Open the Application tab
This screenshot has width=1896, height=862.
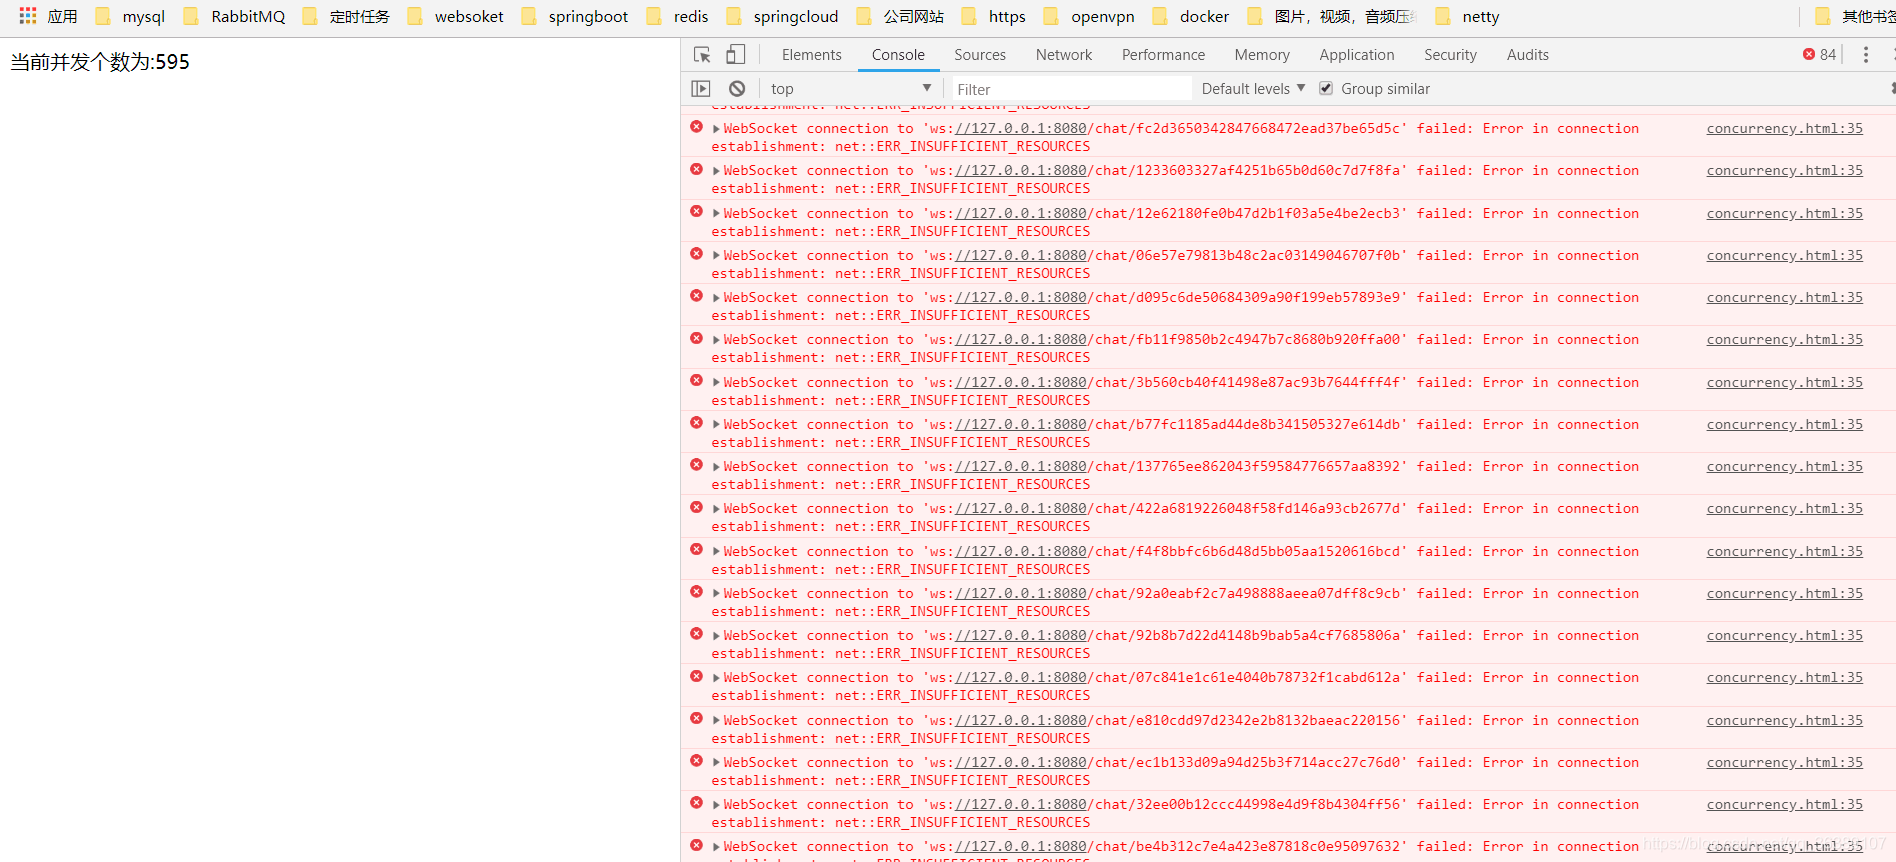point(1356,55)
